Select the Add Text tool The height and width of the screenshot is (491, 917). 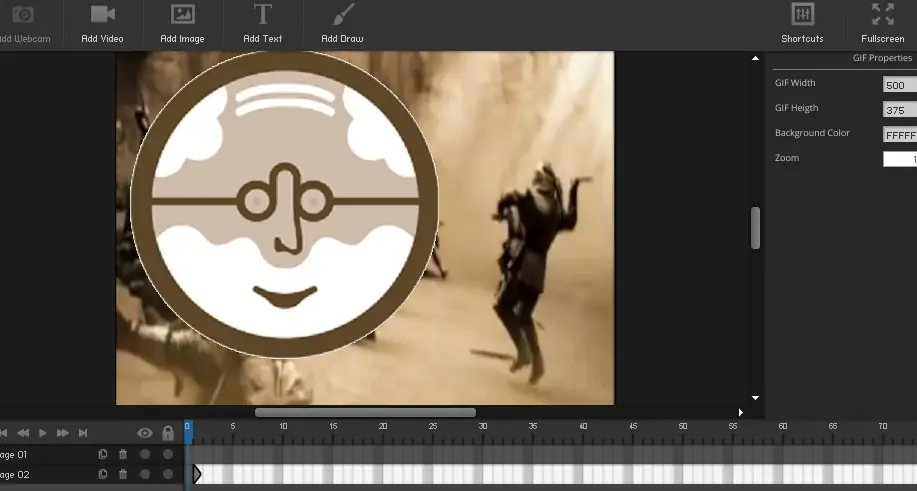point(263,25)
